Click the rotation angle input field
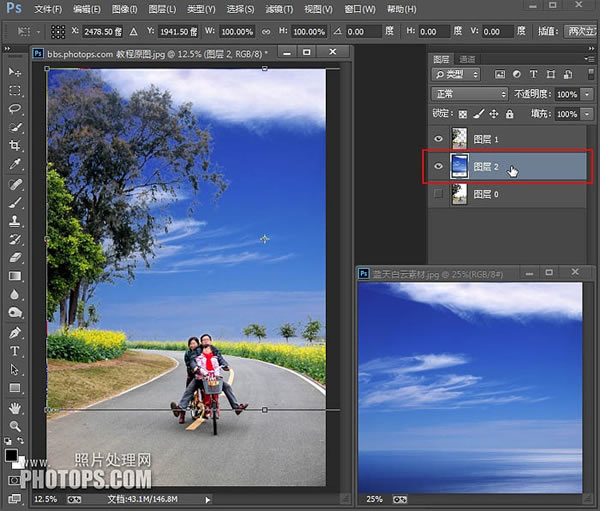Screen dimensions: 600x511 tap(364, 32)
